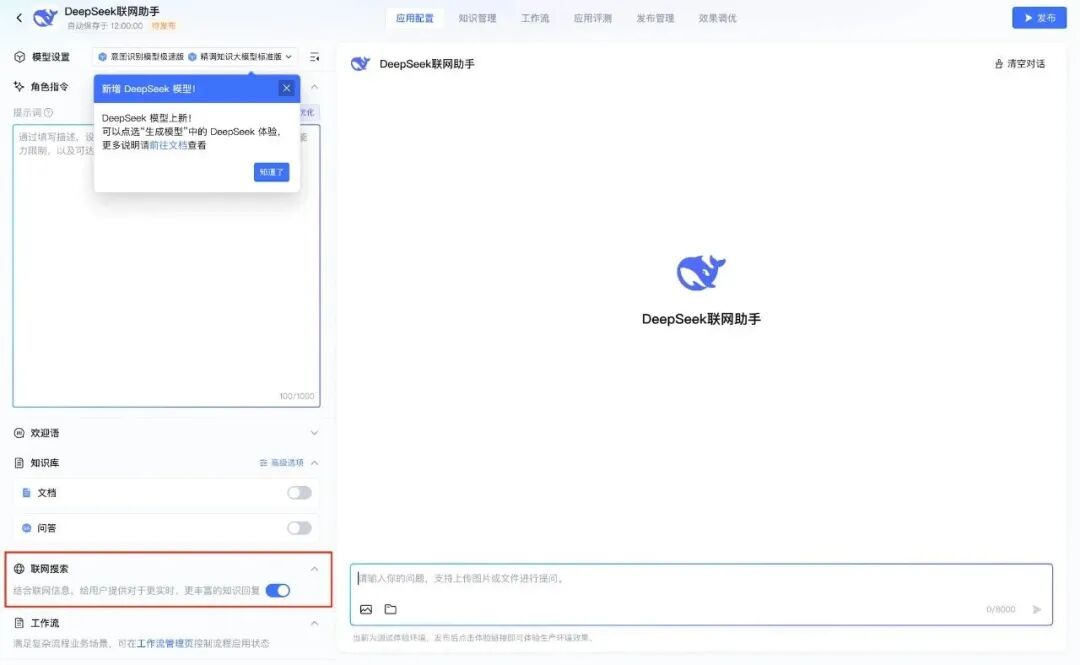This screenshot has height=665, width=1080.
Task: Go back using the header back arrow
Action: [19, 18]
